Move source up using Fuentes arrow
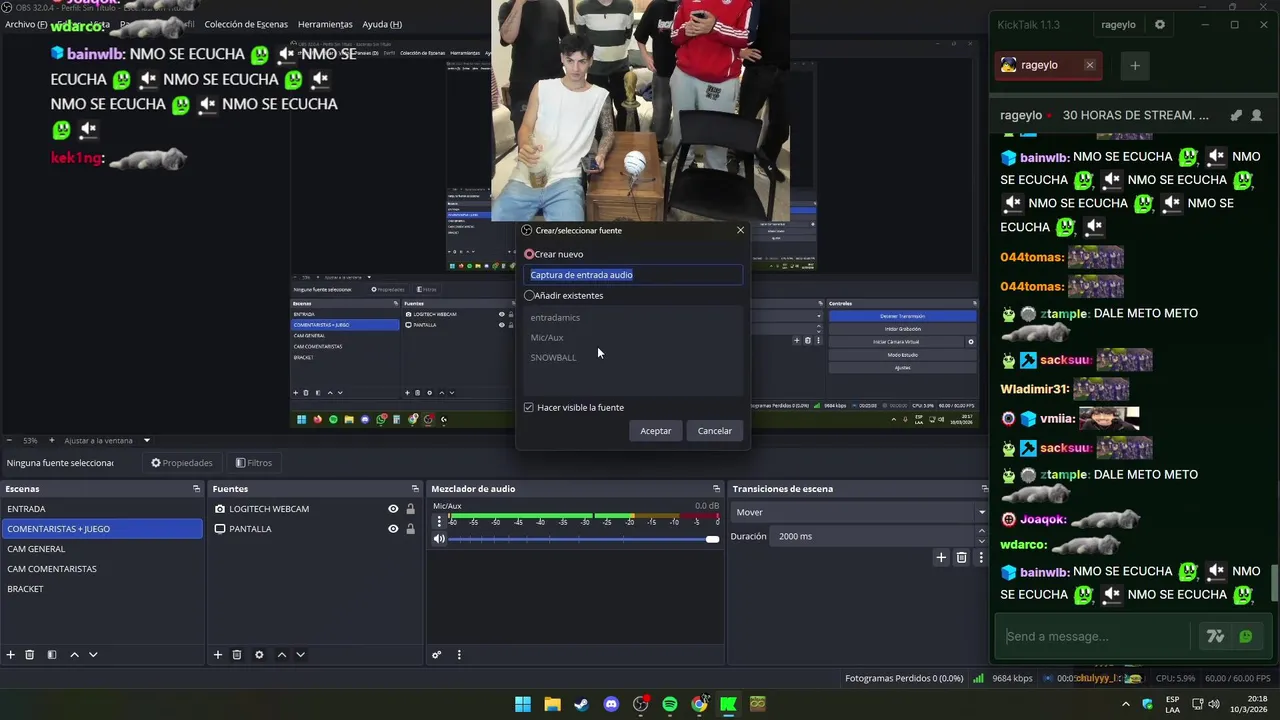The image size is (1280, 720). (281, 655)
